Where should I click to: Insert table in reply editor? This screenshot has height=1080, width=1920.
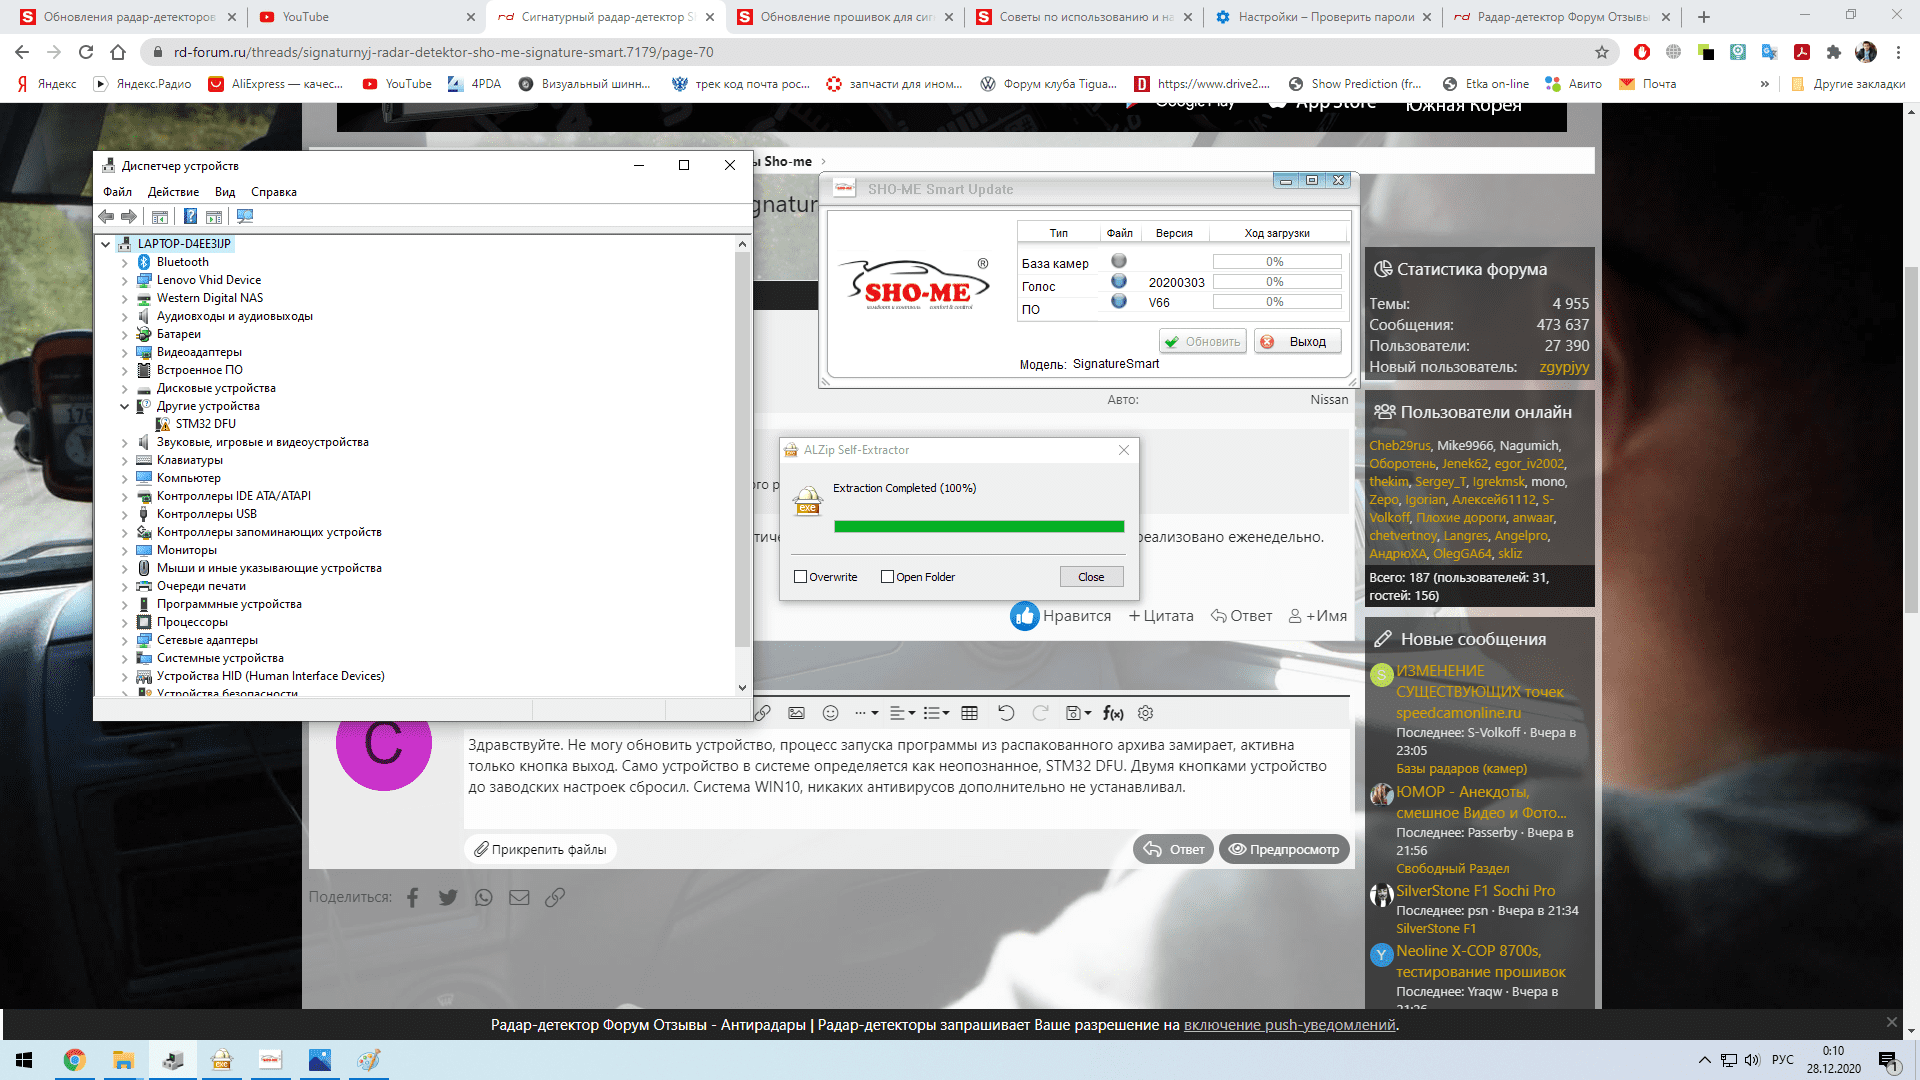pos(969,713)
